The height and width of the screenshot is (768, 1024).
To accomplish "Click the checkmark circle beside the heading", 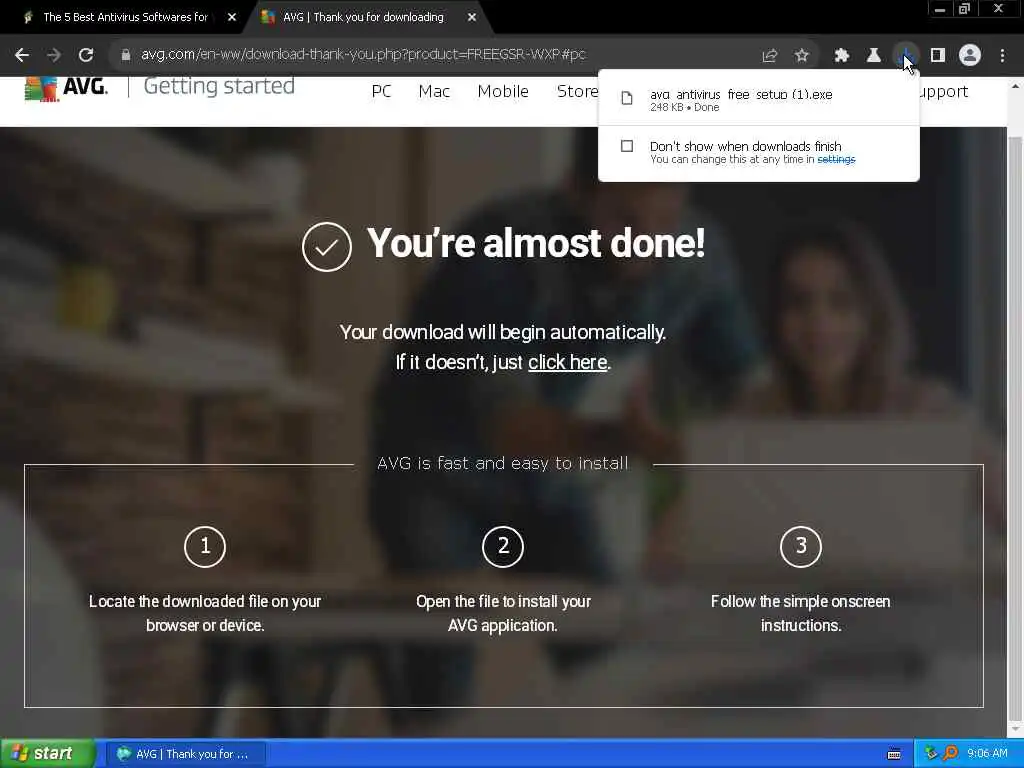I will (327, 248).
